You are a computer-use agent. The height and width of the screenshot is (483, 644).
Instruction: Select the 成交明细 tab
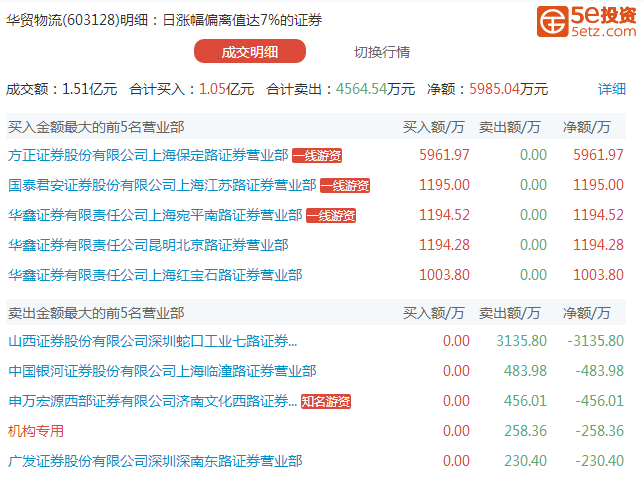pyautogui.click(x=250, y=51)
